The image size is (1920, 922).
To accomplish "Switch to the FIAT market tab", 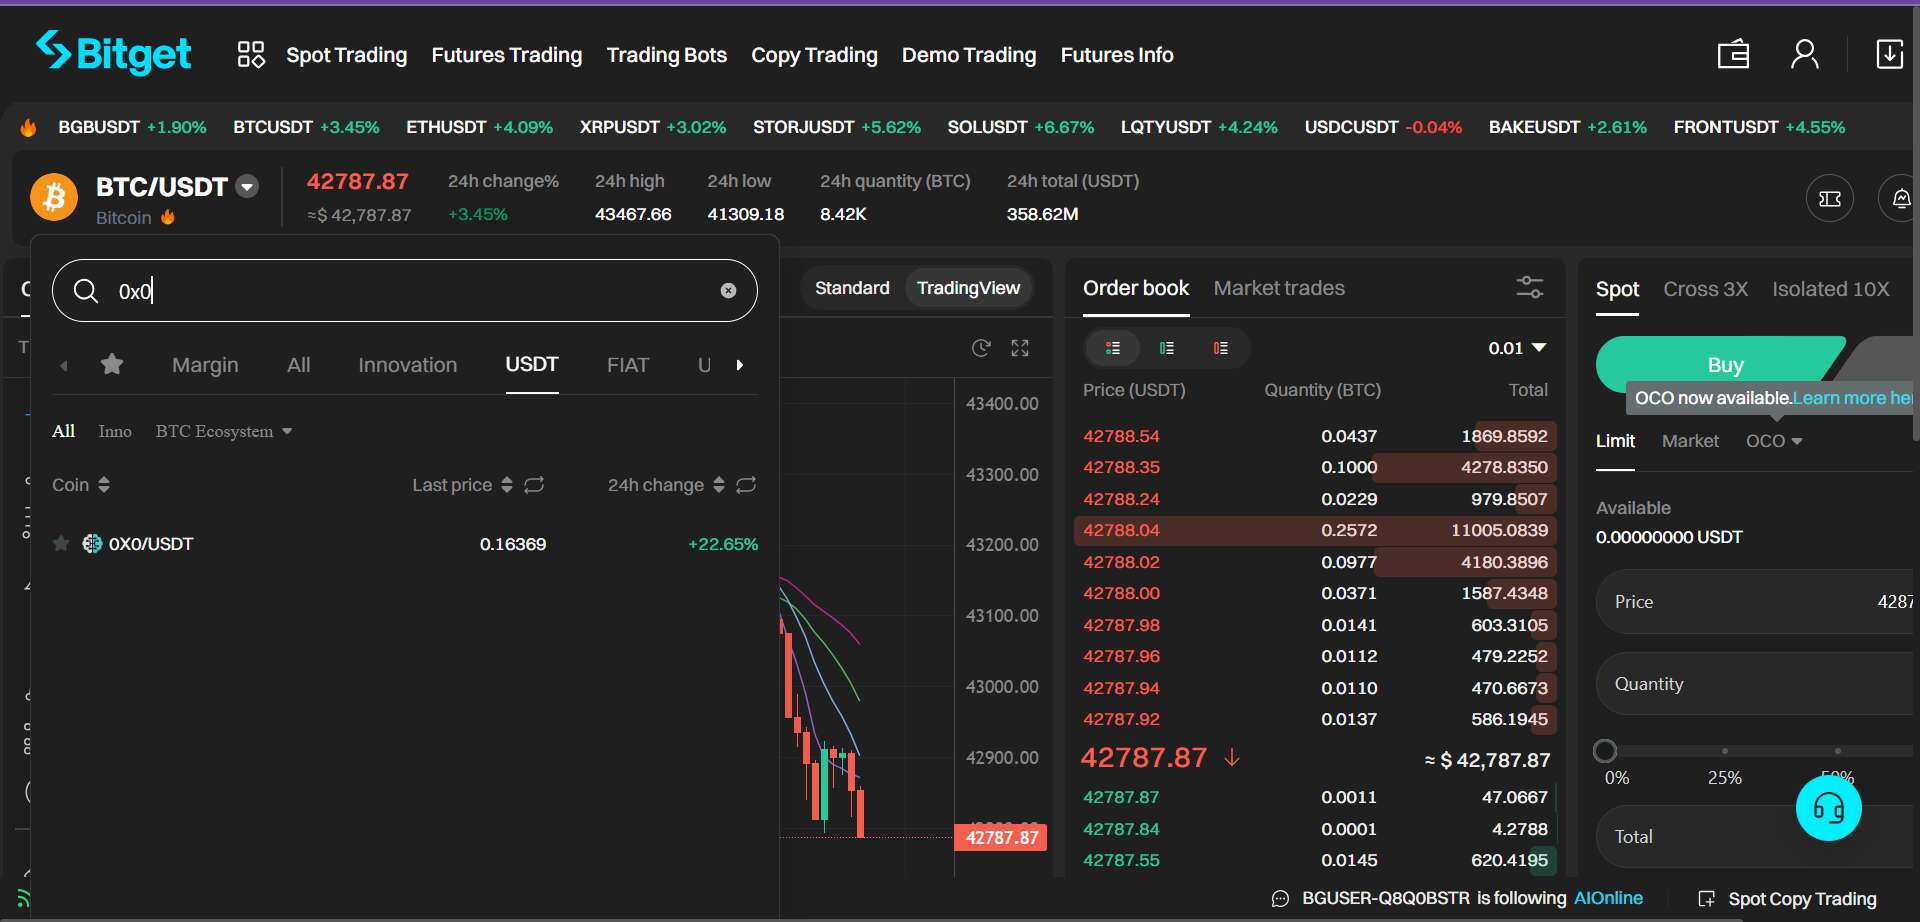I will point(628,365).
